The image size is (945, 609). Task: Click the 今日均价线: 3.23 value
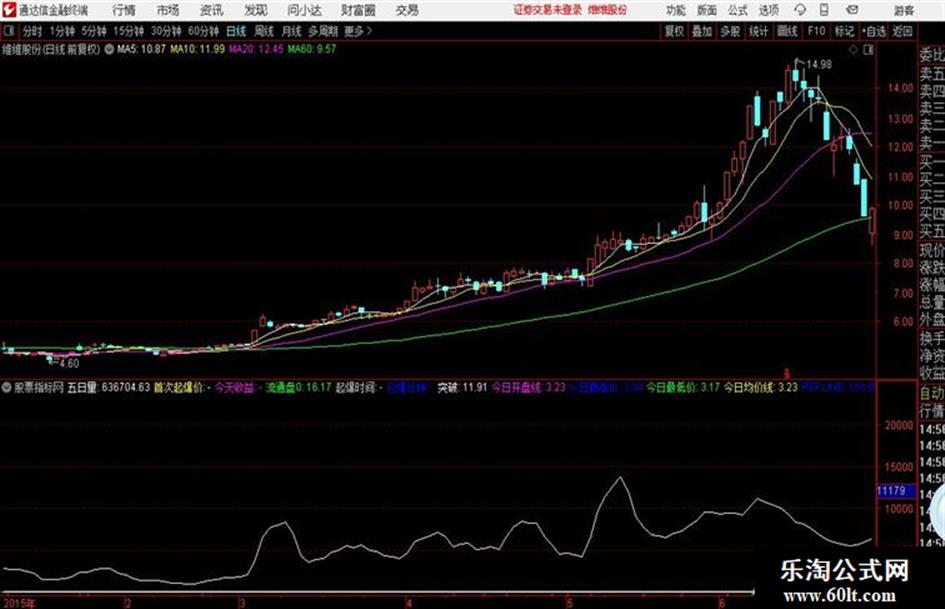(x=761, y=387)
